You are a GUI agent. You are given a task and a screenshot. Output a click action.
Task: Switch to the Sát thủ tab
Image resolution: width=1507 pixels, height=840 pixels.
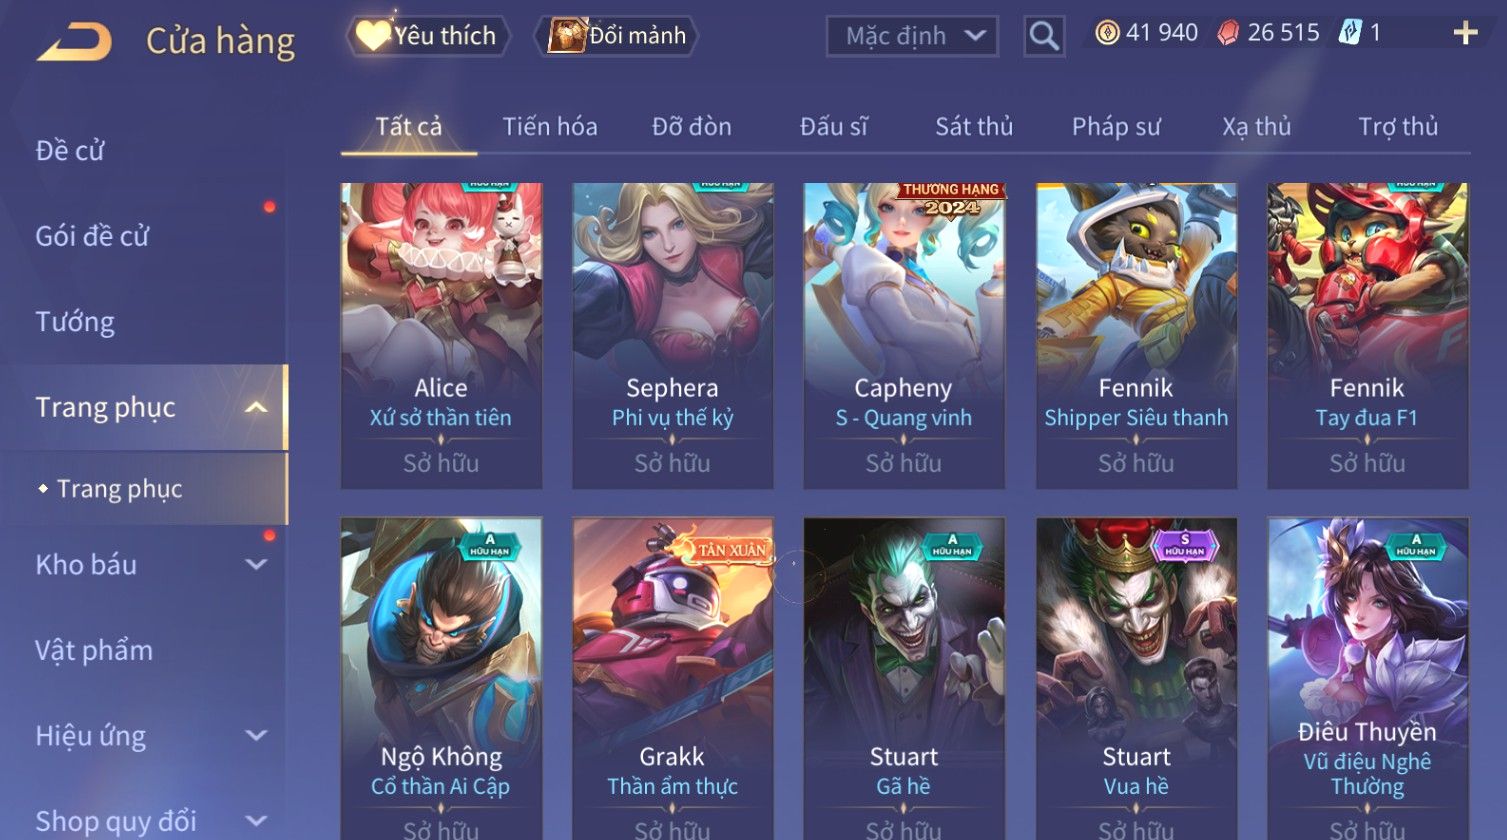[974, 127]
